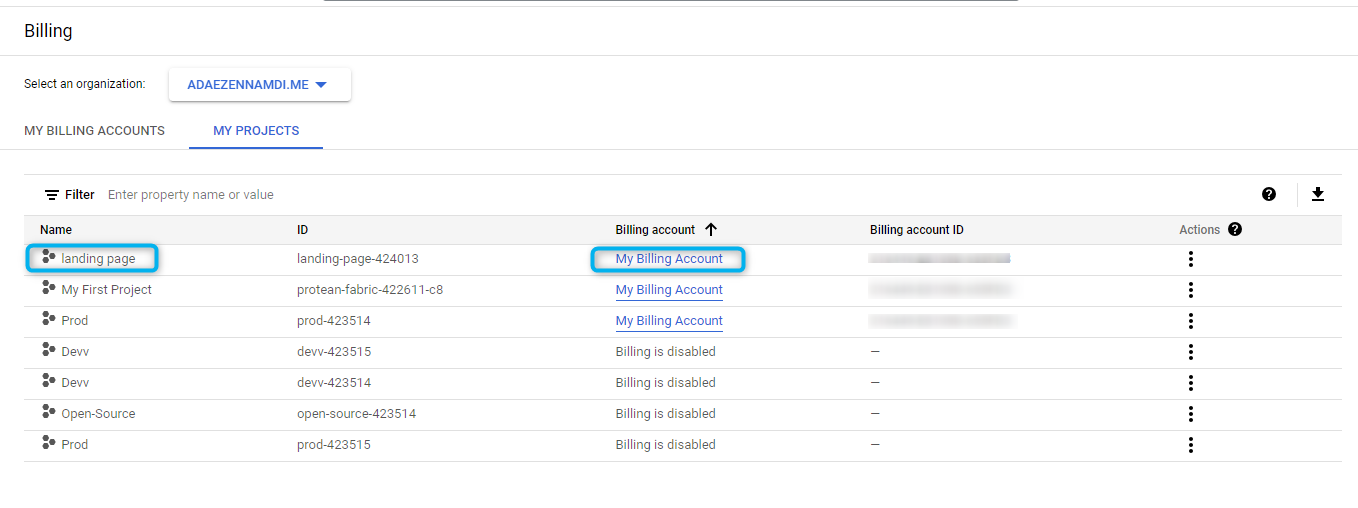
Task: Select the My Projects tab
Action: 256,131
